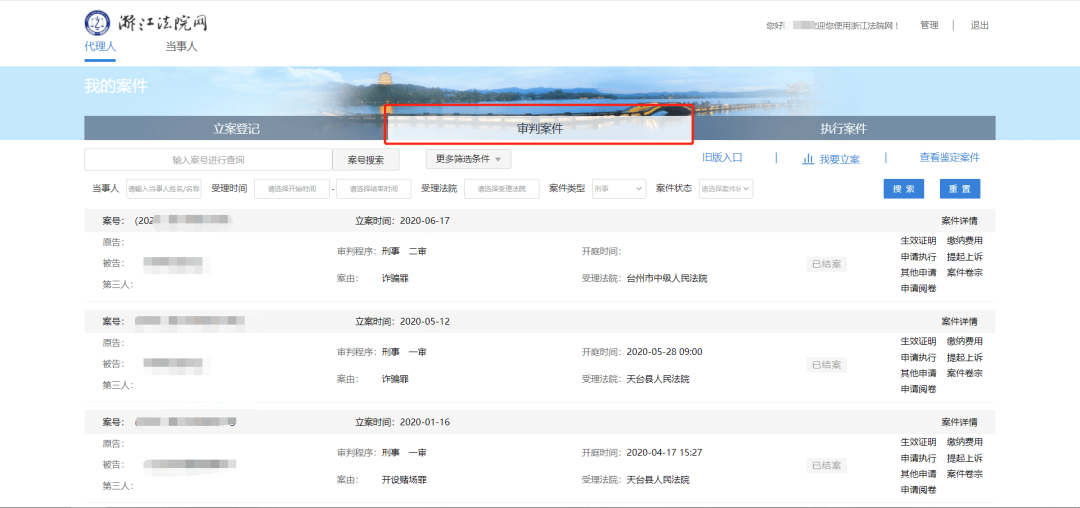Click the 我的案件 page heading
The height and width of the screenshot is (508, 1080).
pyautogui.click(x=116, y=87)
